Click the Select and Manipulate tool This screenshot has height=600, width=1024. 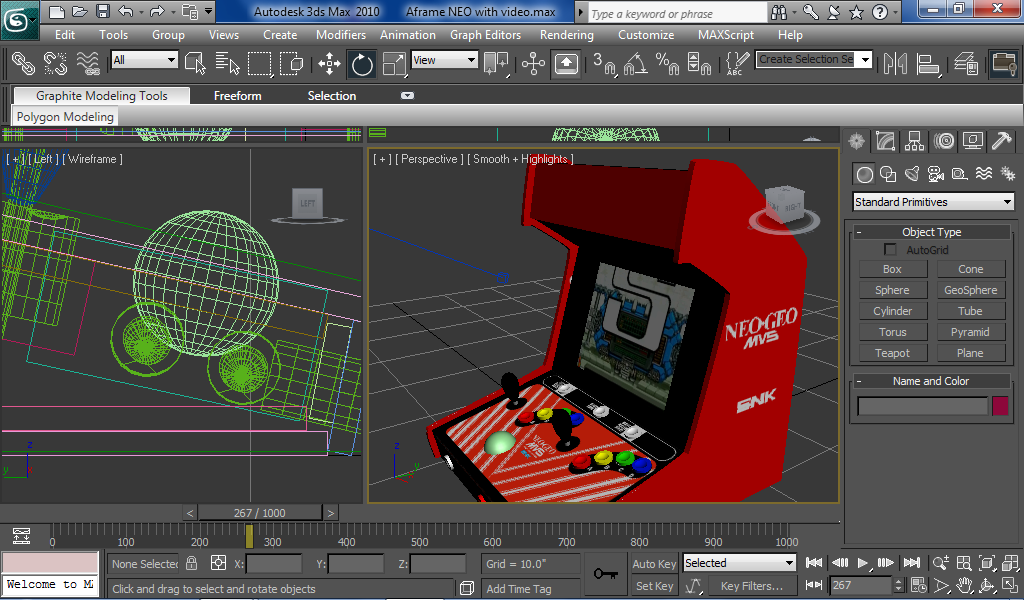(534, 63)
